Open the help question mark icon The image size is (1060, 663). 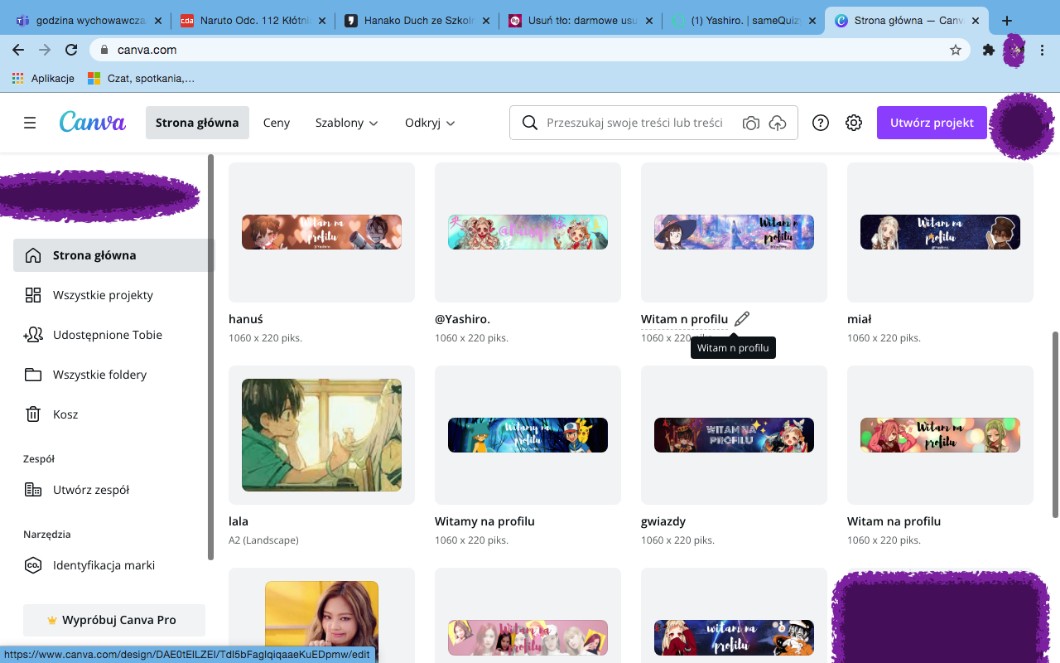[820, 123]
